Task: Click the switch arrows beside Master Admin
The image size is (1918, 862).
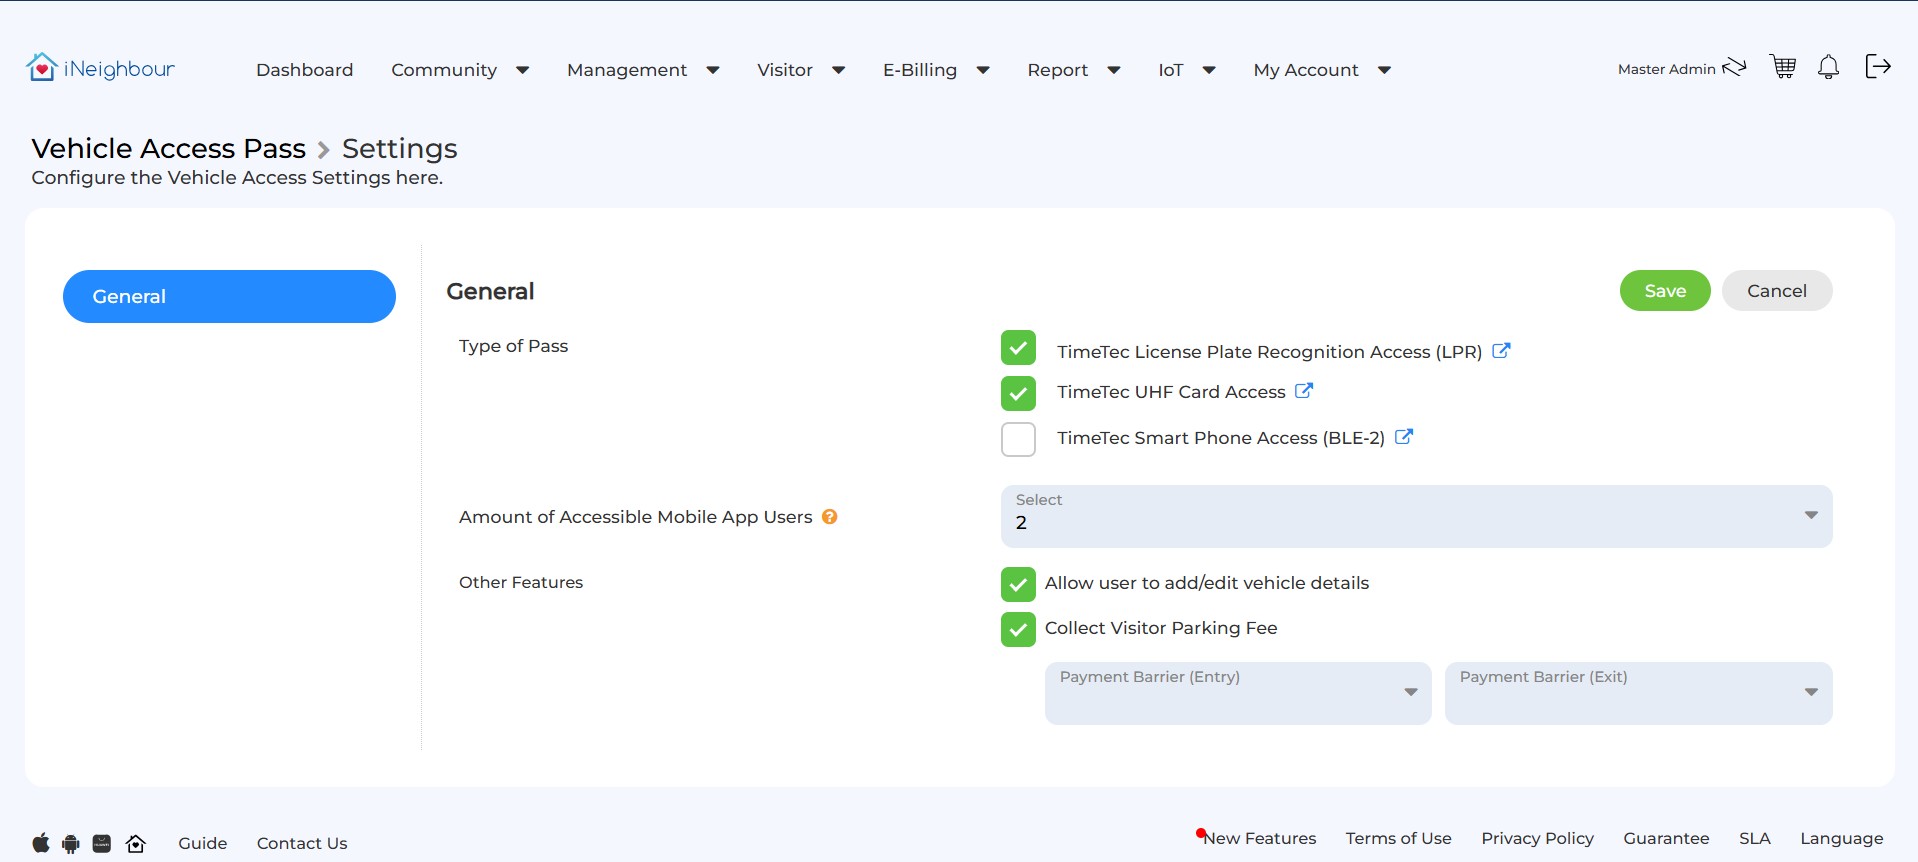Action: [1734, 67]
